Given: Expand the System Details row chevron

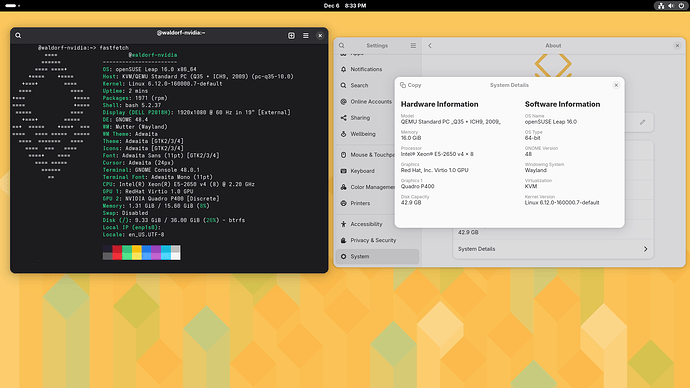Looking at the screenshot, I should point(646,249).
